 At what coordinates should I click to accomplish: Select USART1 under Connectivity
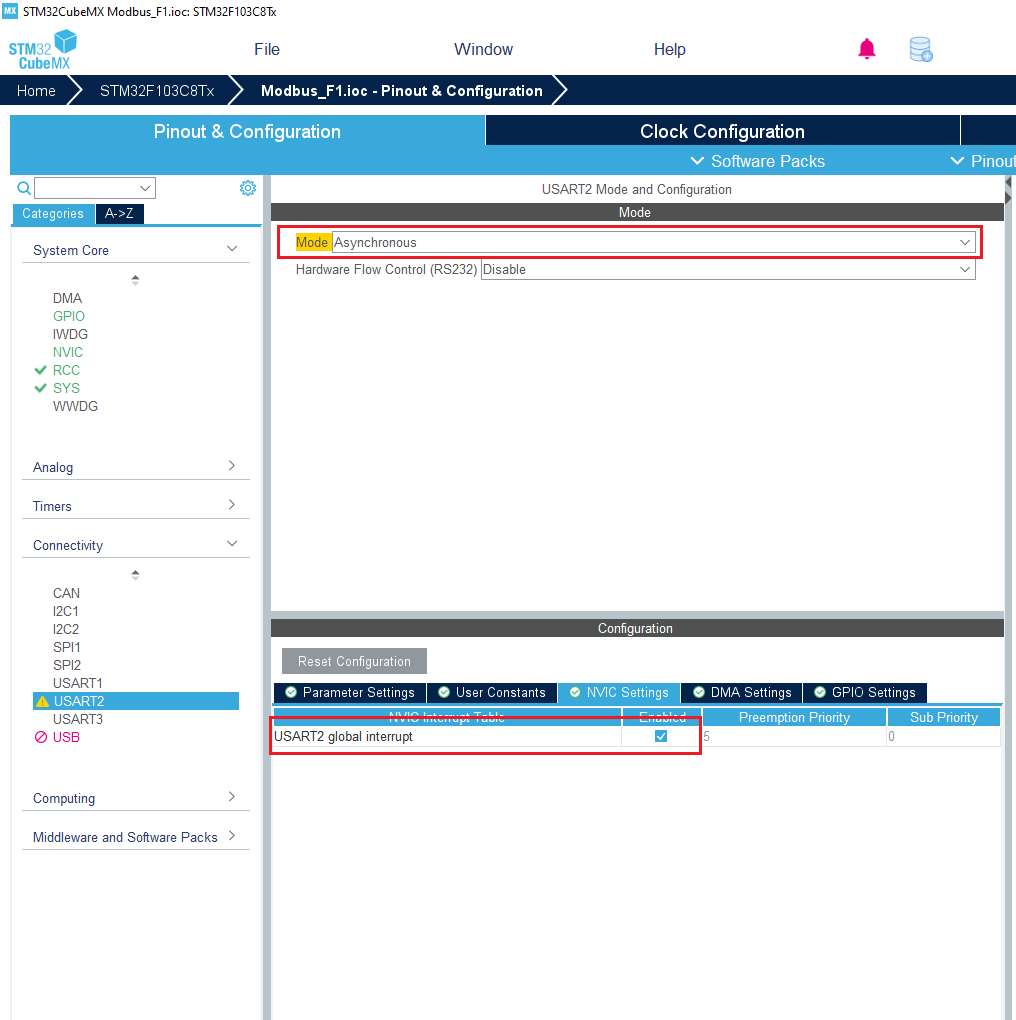tap(77, 683)
